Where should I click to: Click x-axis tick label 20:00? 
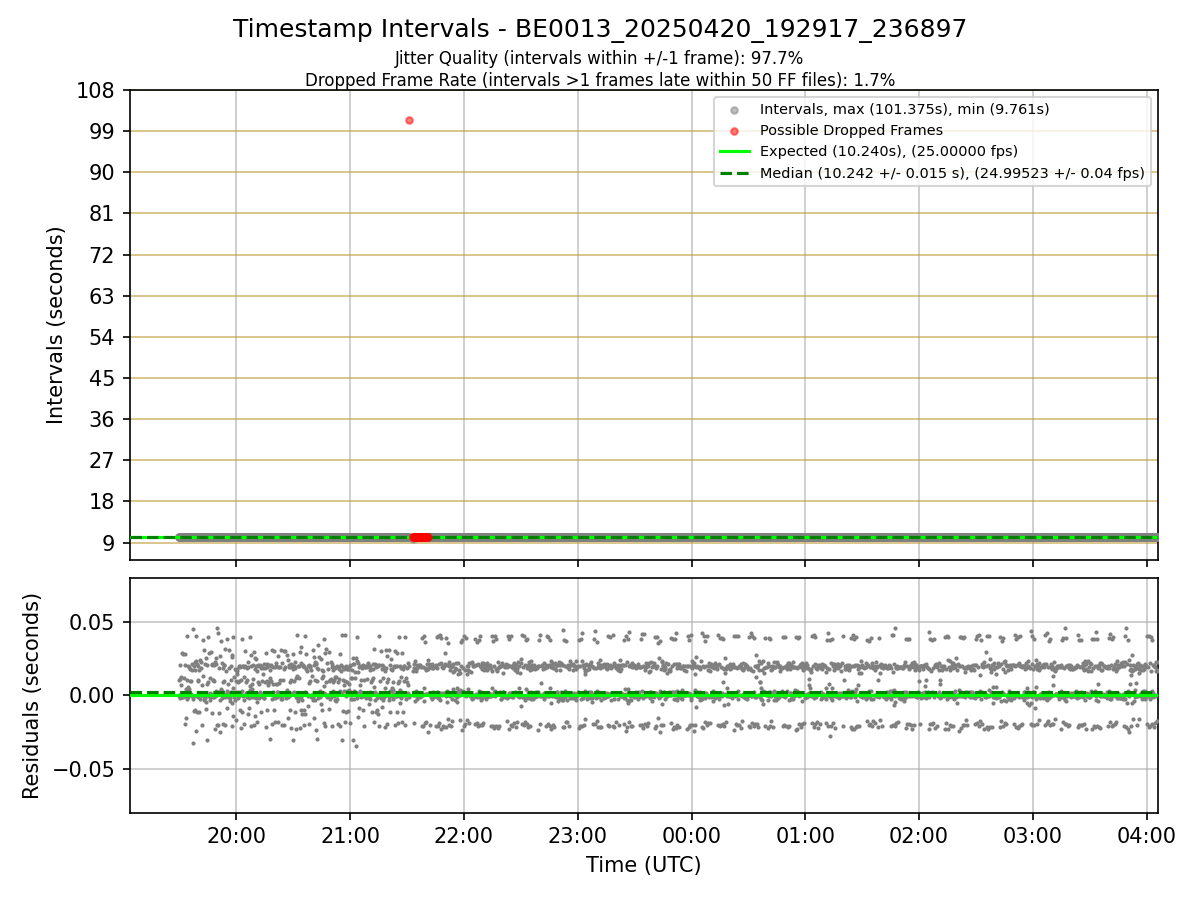pyautogui.click(x=236, y=835)
